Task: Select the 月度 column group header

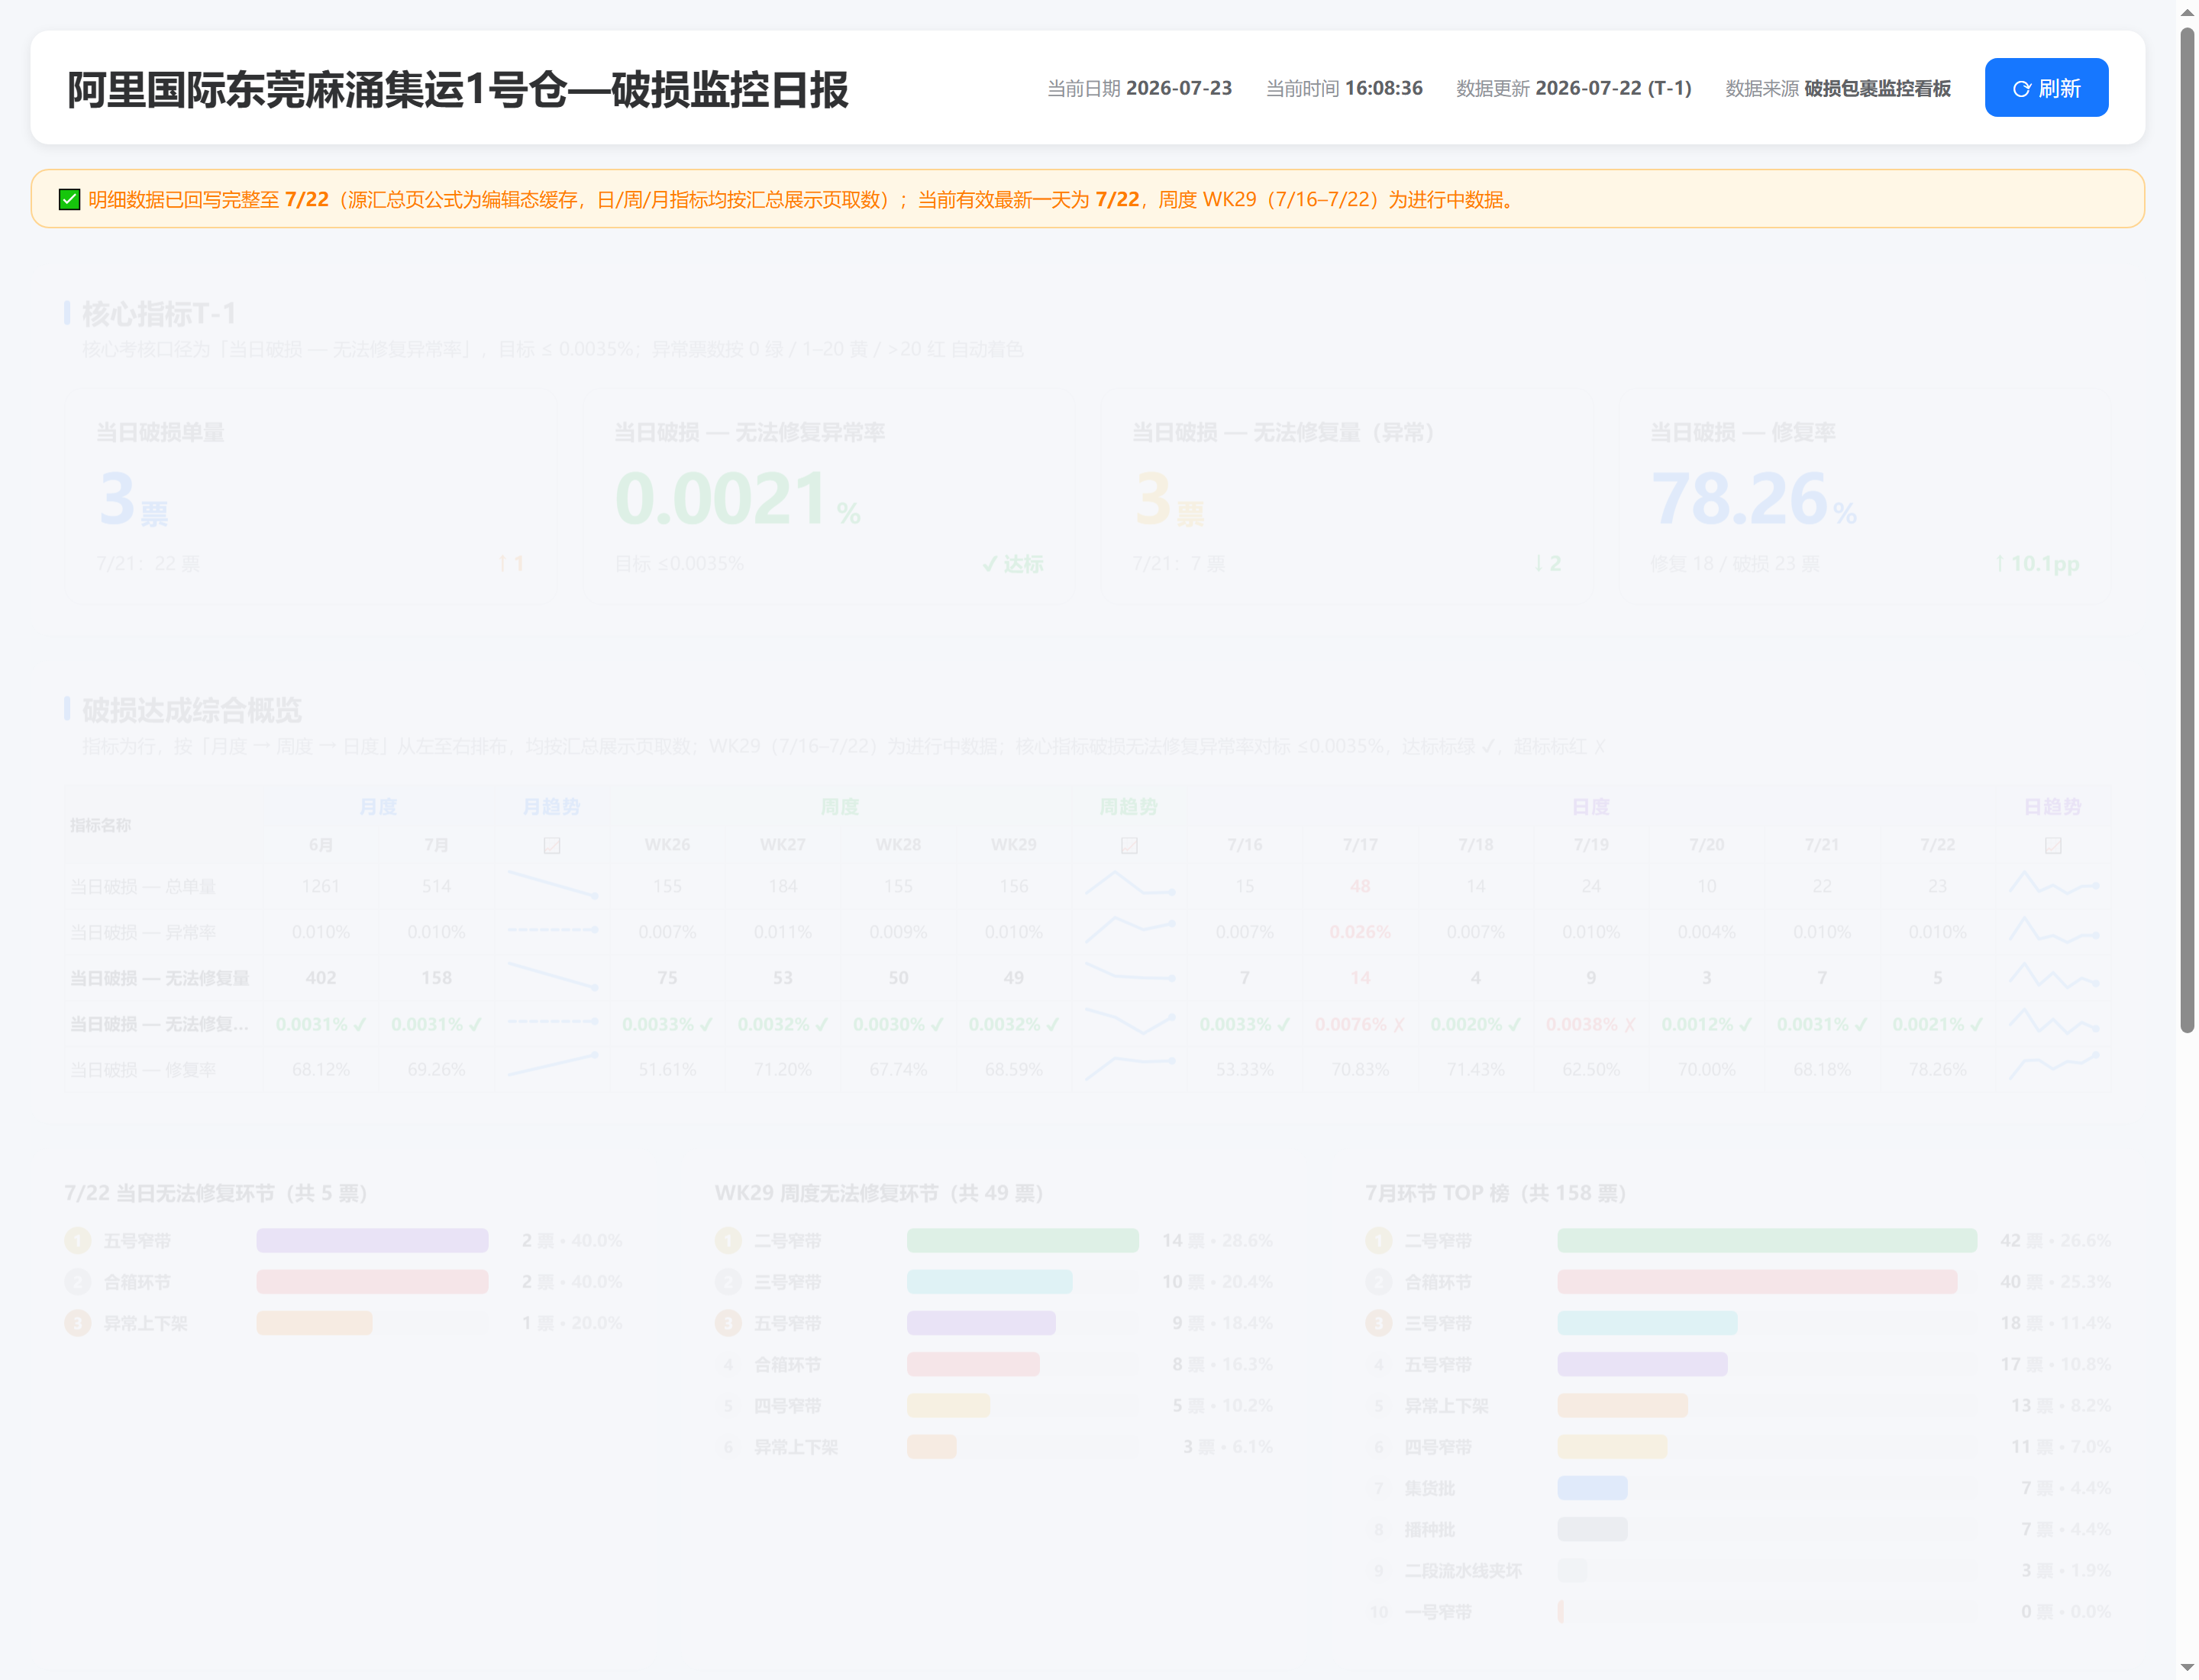Action: tap(378, 807)
